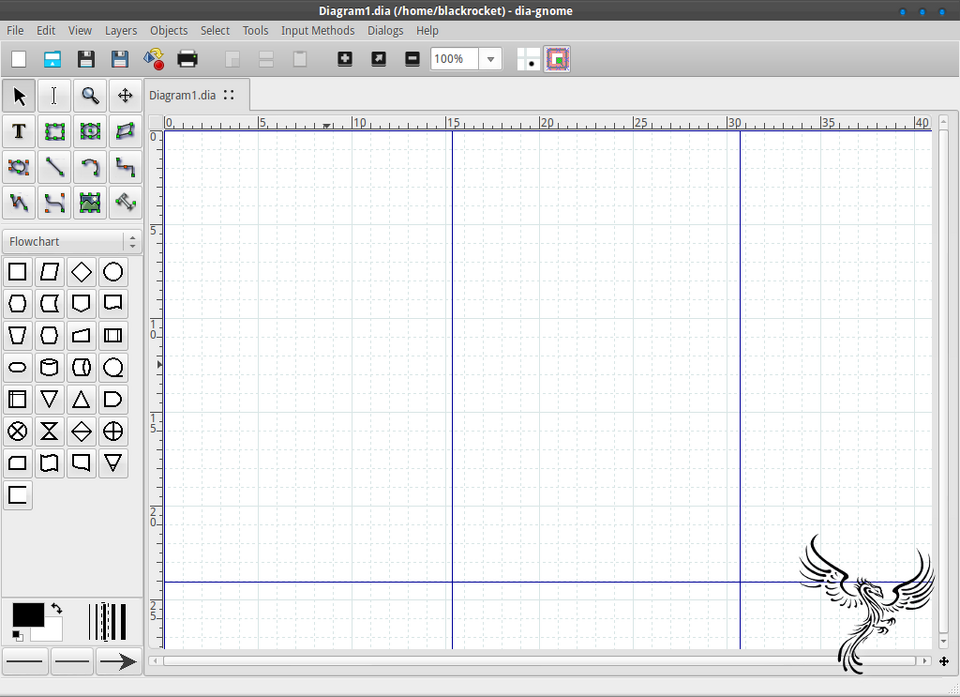Choose the flowchart Parallelogram shape
The height and width of the screenshot is (697, 960).
[49, 271]
